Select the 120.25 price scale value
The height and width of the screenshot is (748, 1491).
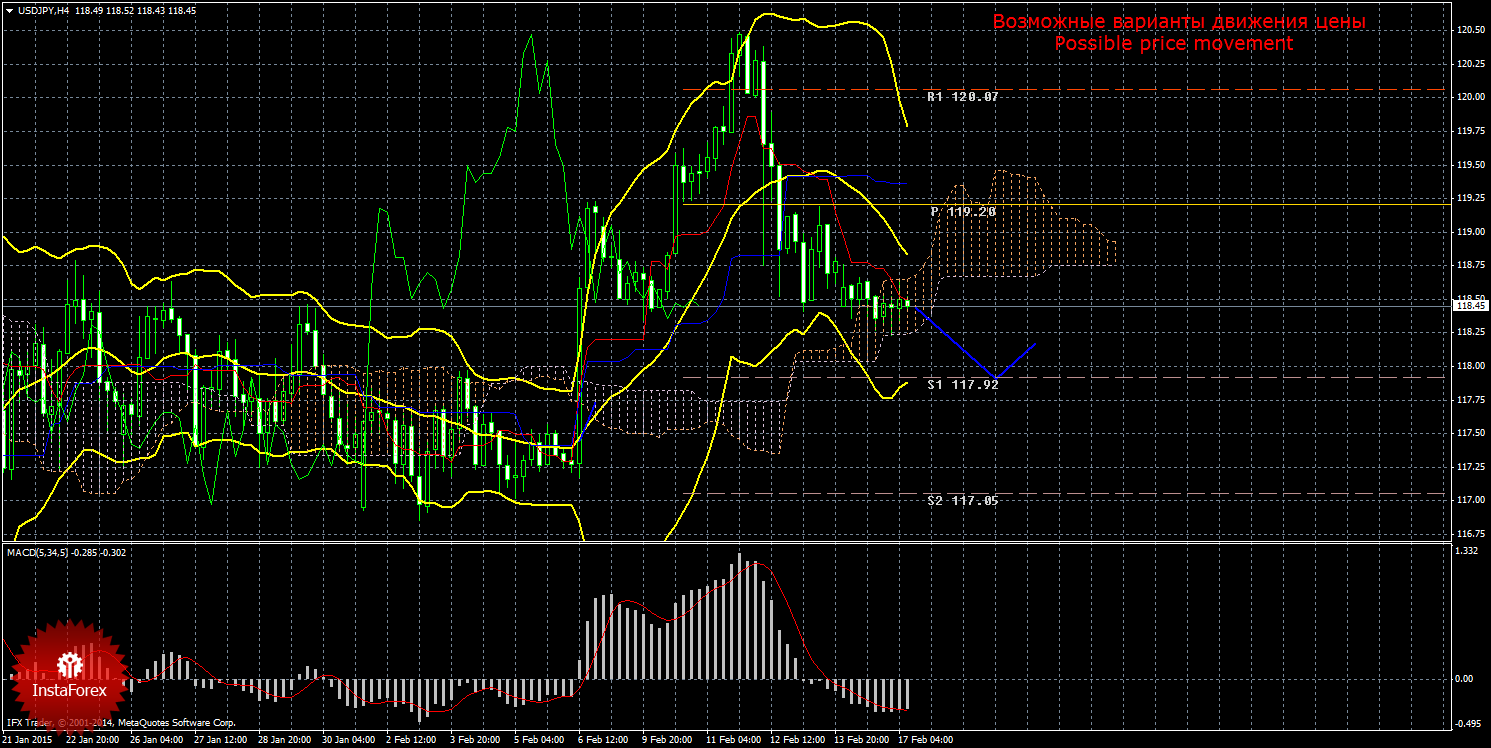coord(1470,64)
